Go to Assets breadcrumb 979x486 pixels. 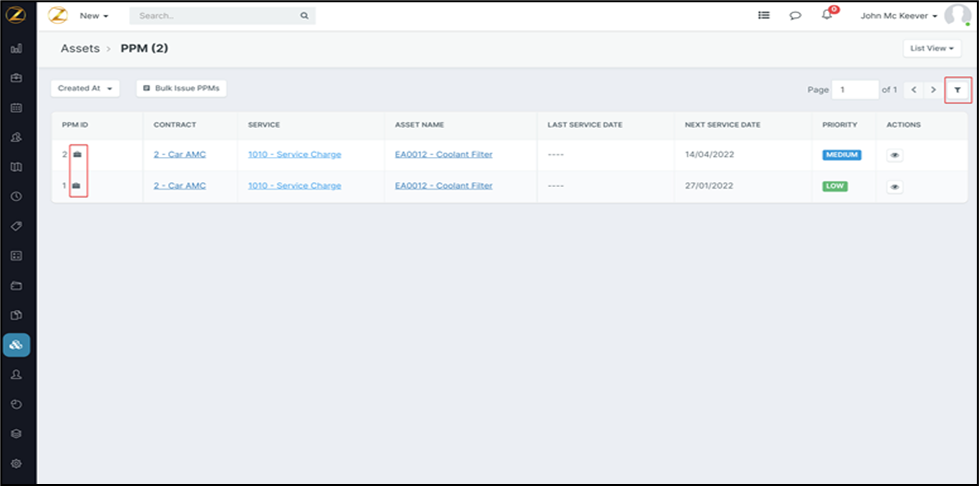click(80, 48)
